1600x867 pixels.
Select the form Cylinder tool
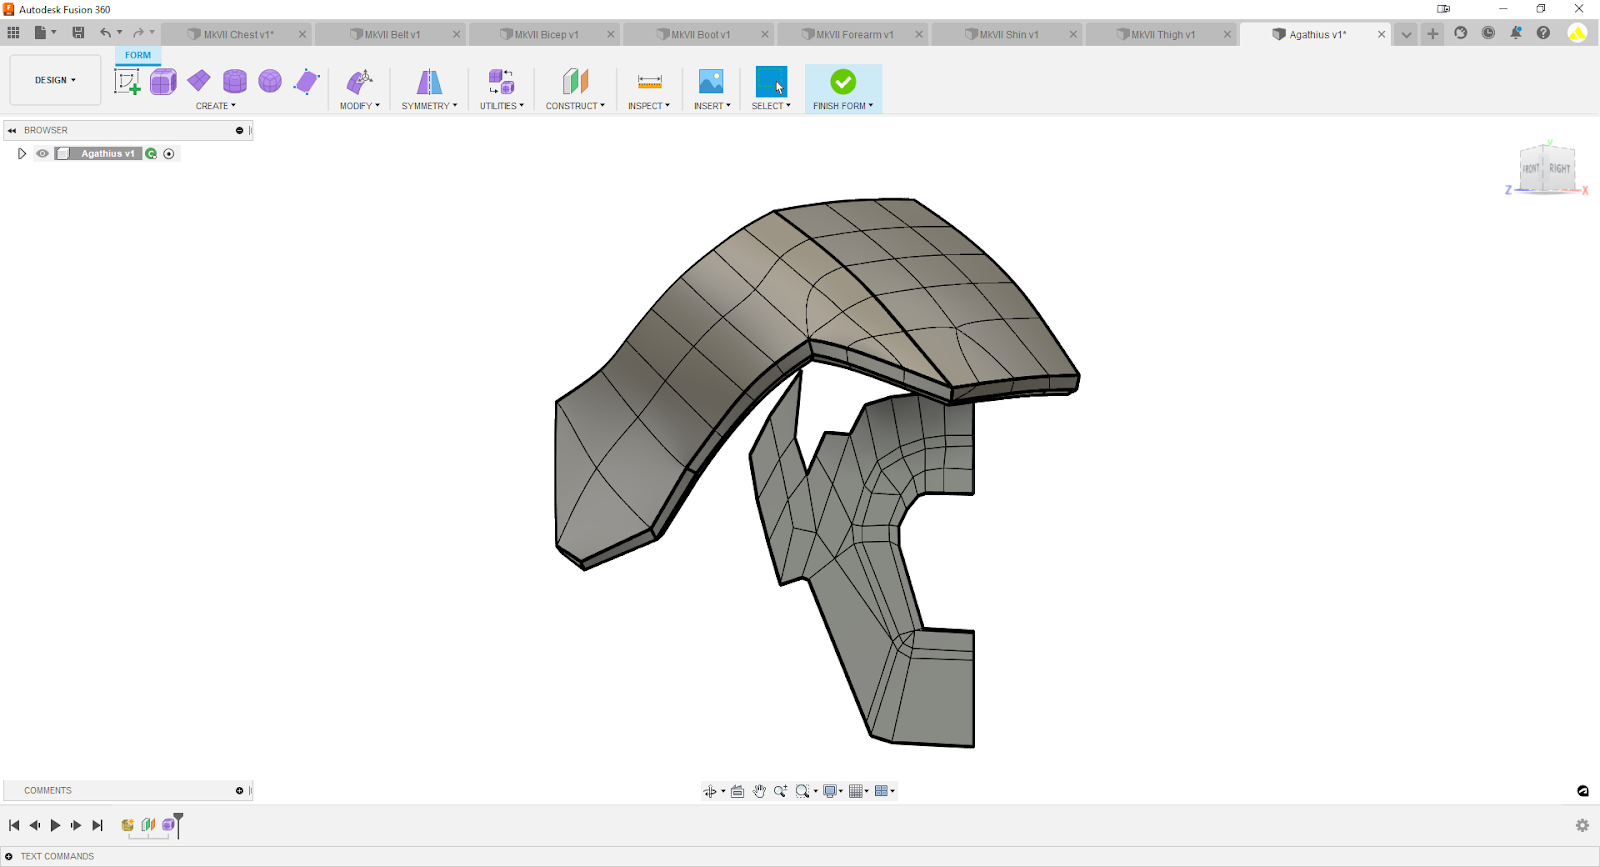[235, 81]
